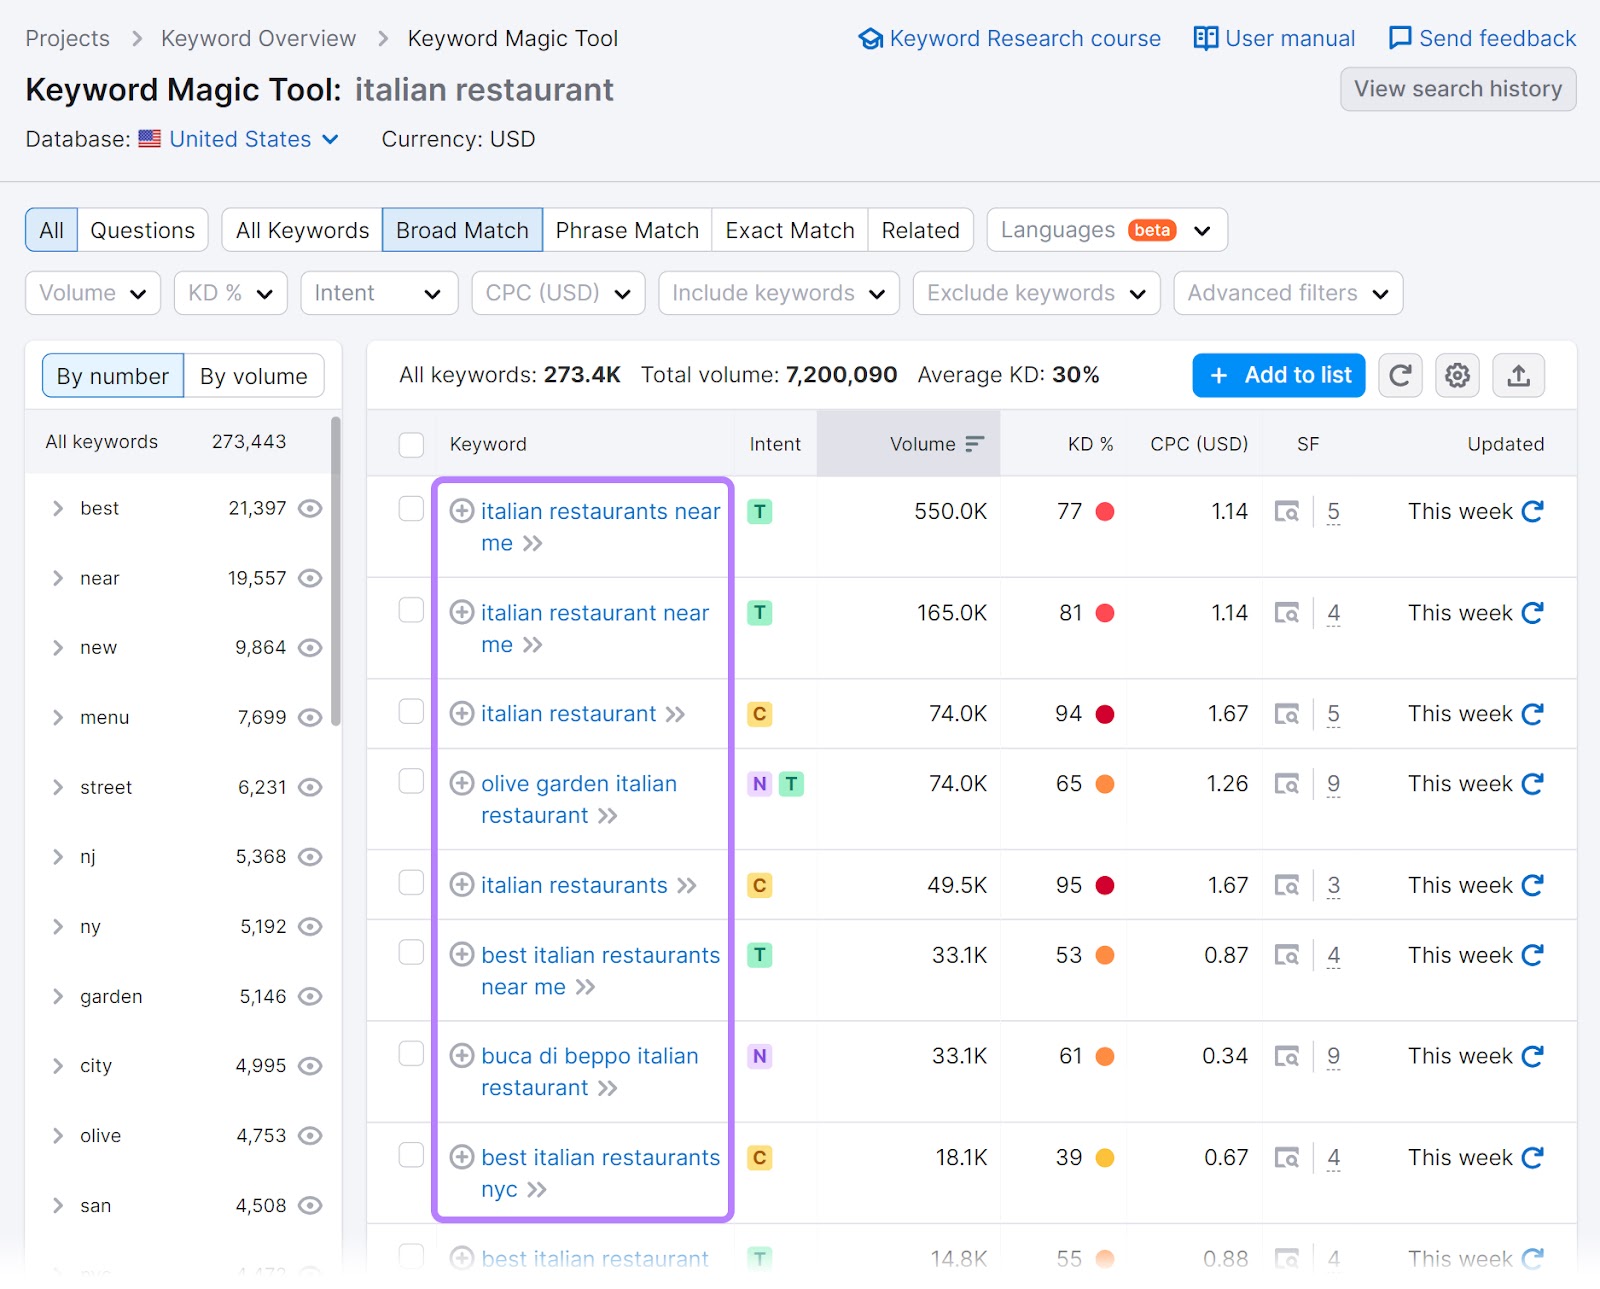Open SERP snapshot for italian restaurants near me
This screenshot has height=1289, width=1600.
coord(1288,511)
